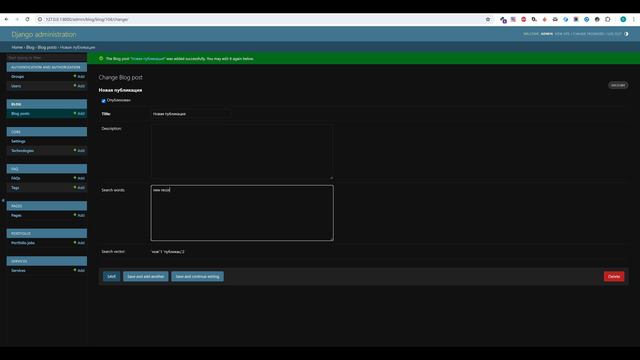The width and height of the screenshot is (640, 360).
Task: Add a new Service via sidebar Add
Action: 80,271
